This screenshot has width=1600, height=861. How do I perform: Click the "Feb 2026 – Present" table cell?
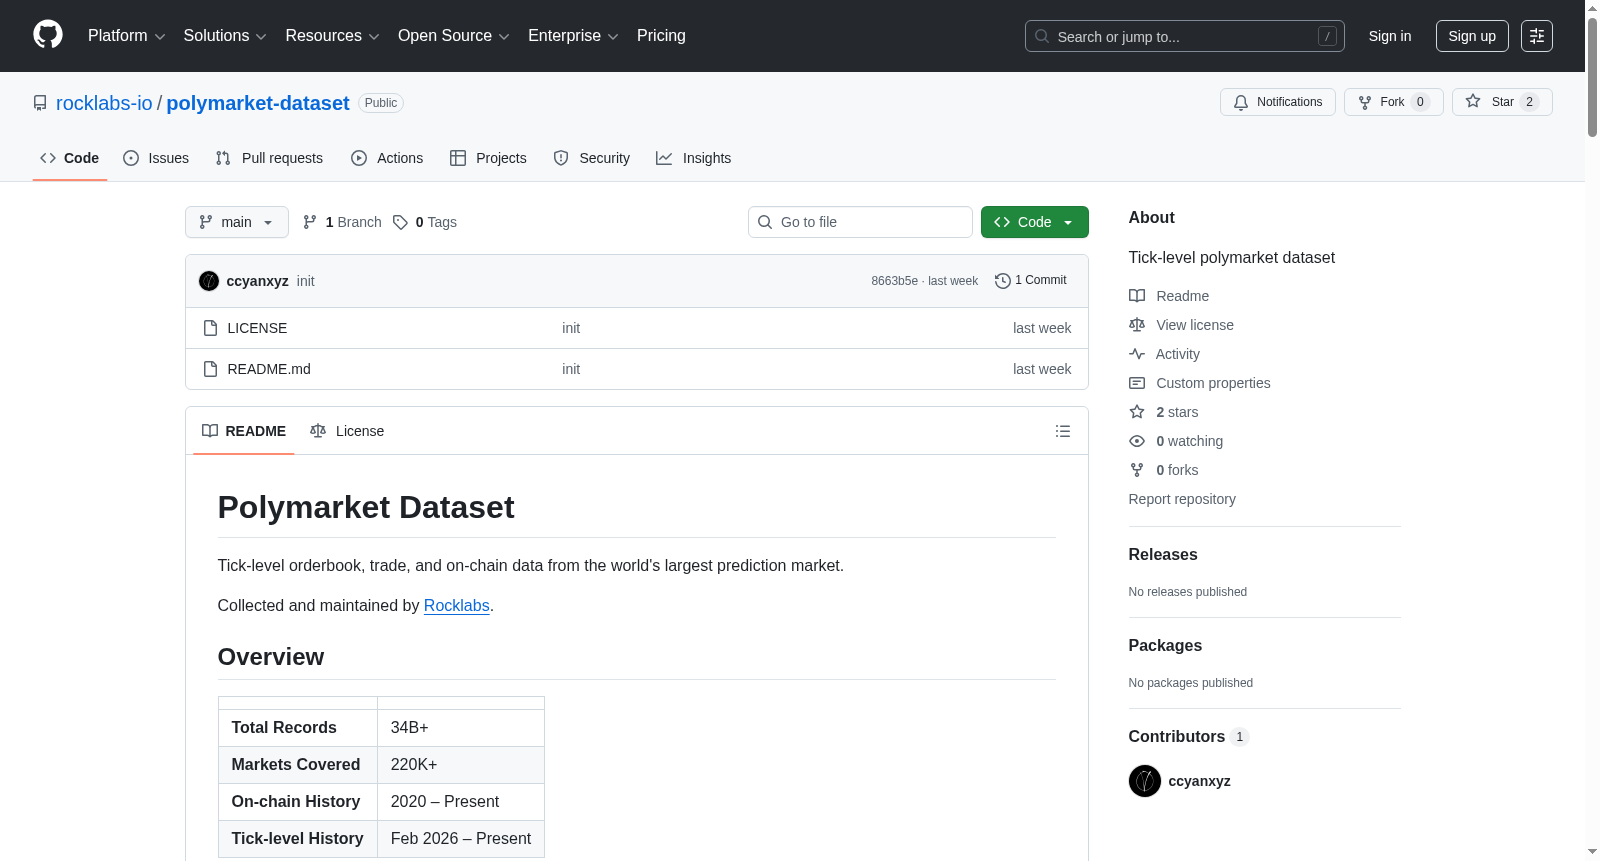pos(461,839)
